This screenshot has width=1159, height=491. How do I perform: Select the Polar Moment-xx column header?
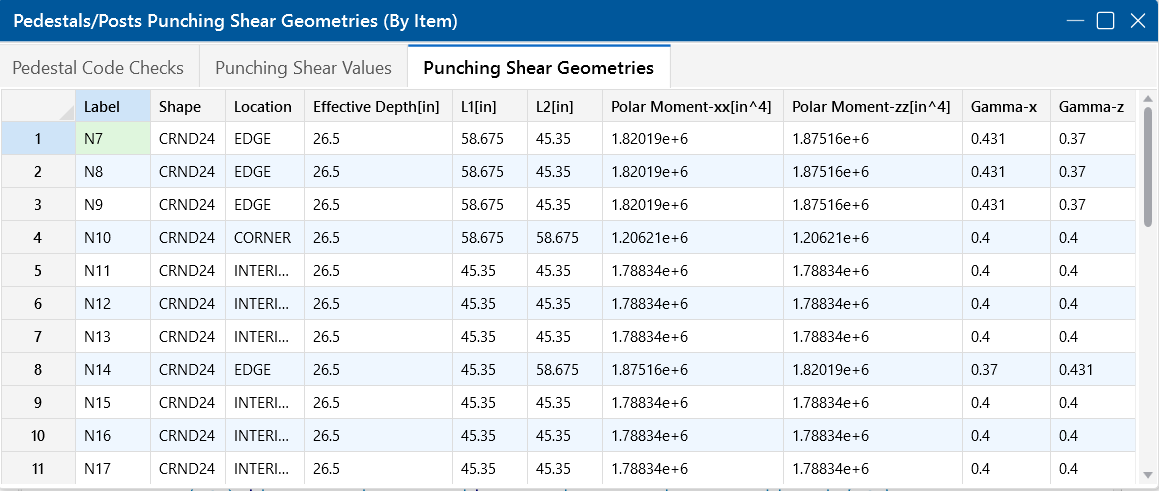pyautogui.click(x=691, y=107)
